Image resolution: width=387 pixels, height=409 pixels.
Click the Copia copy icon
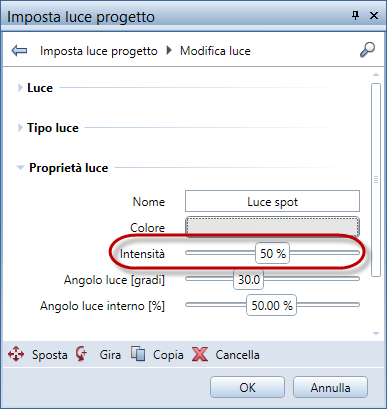click(138, 354)
